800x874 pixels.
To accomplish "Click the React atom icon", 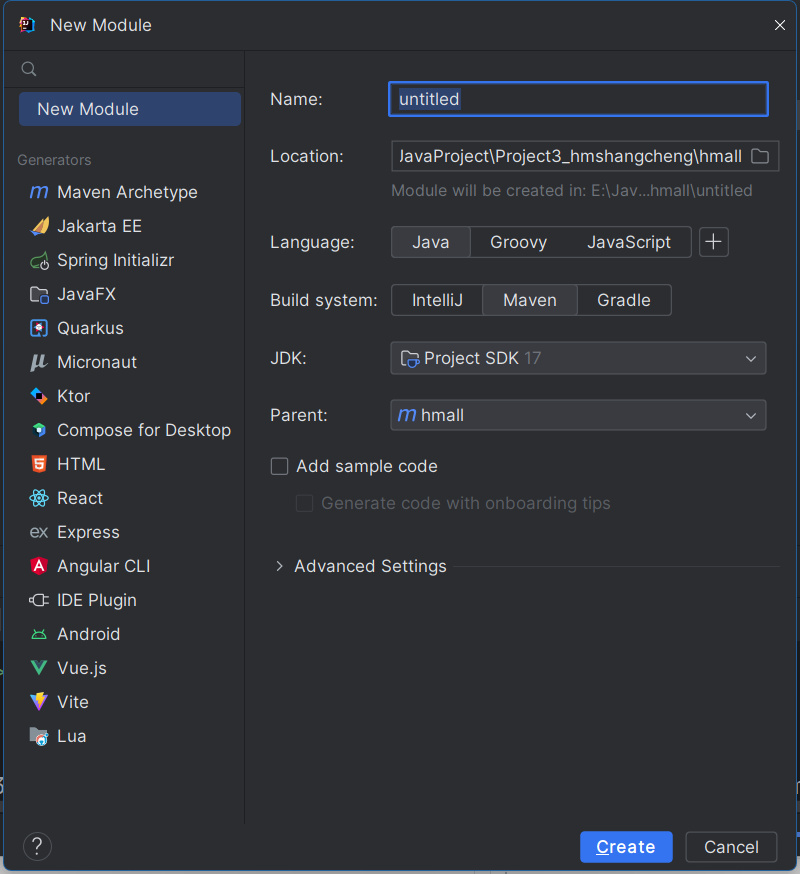I will coord(39,498).
